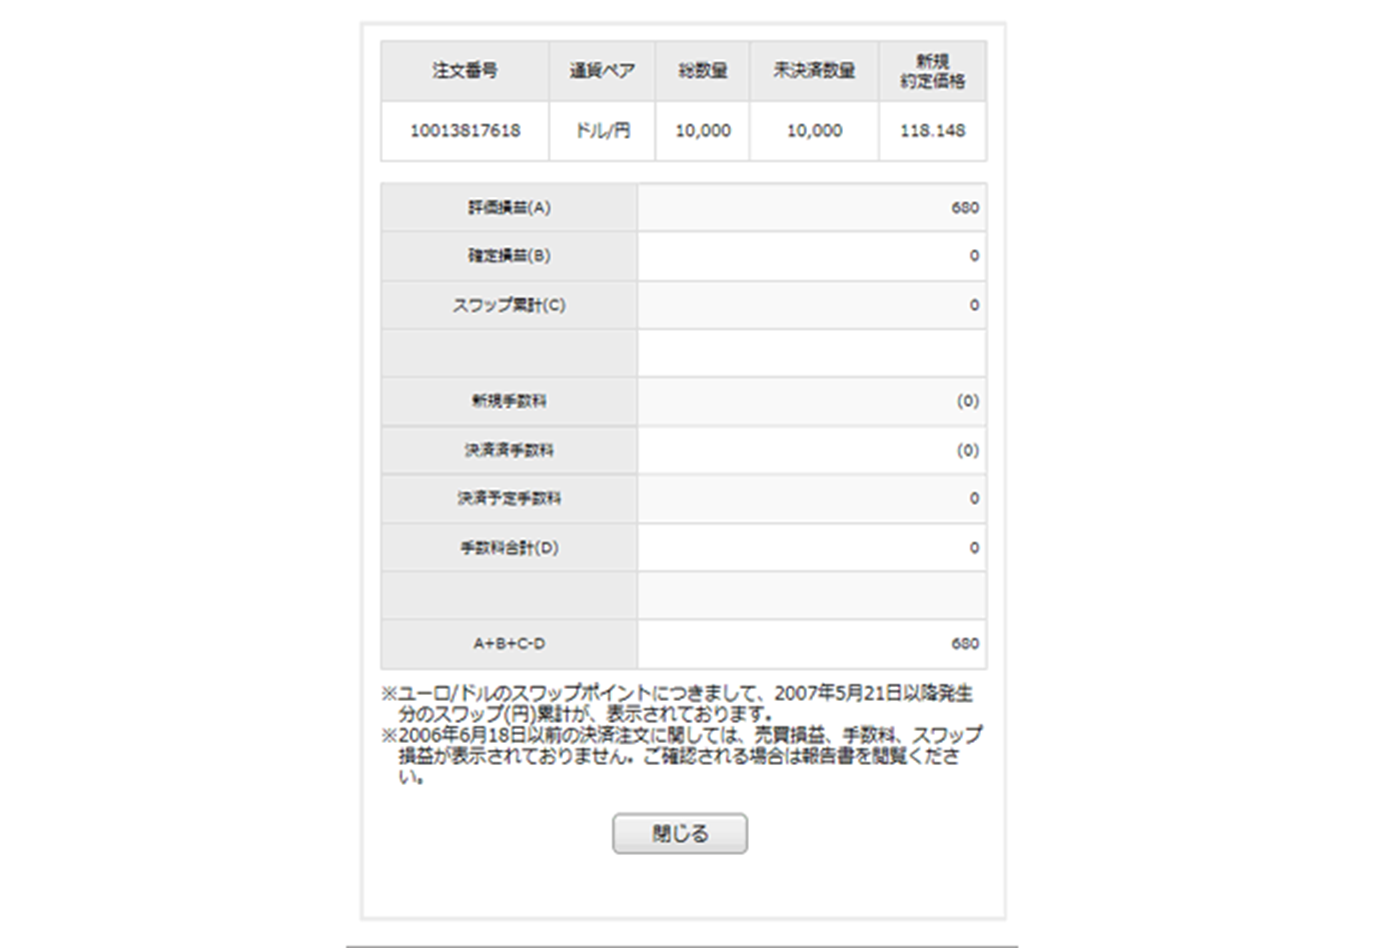Select the currency pair ドル/円
The height and width of the screenshot is (948, 1400).
602,130
